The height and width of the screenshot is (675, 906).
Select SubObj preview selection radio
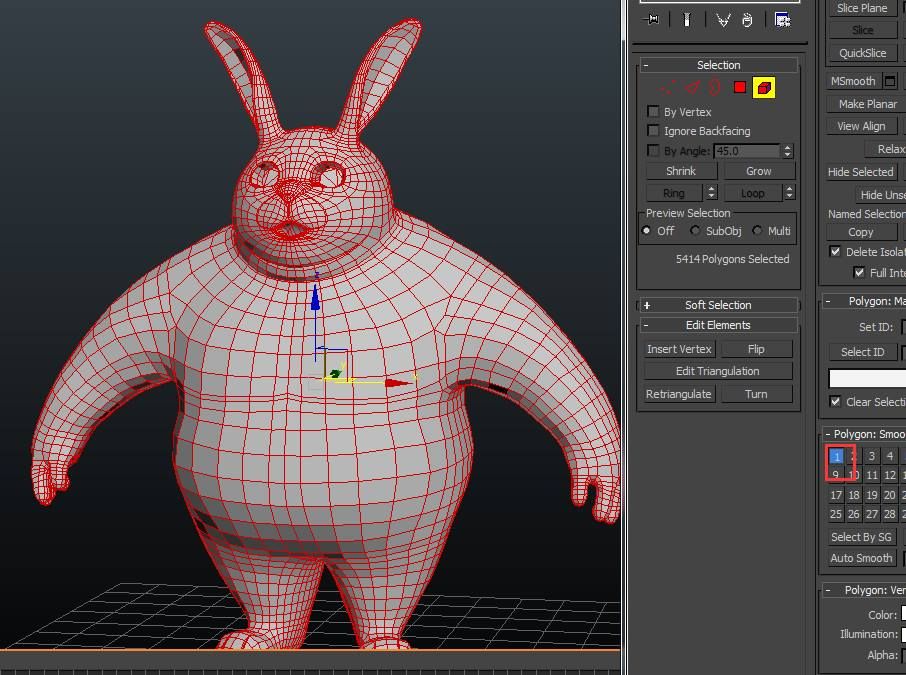pos(695,231)
